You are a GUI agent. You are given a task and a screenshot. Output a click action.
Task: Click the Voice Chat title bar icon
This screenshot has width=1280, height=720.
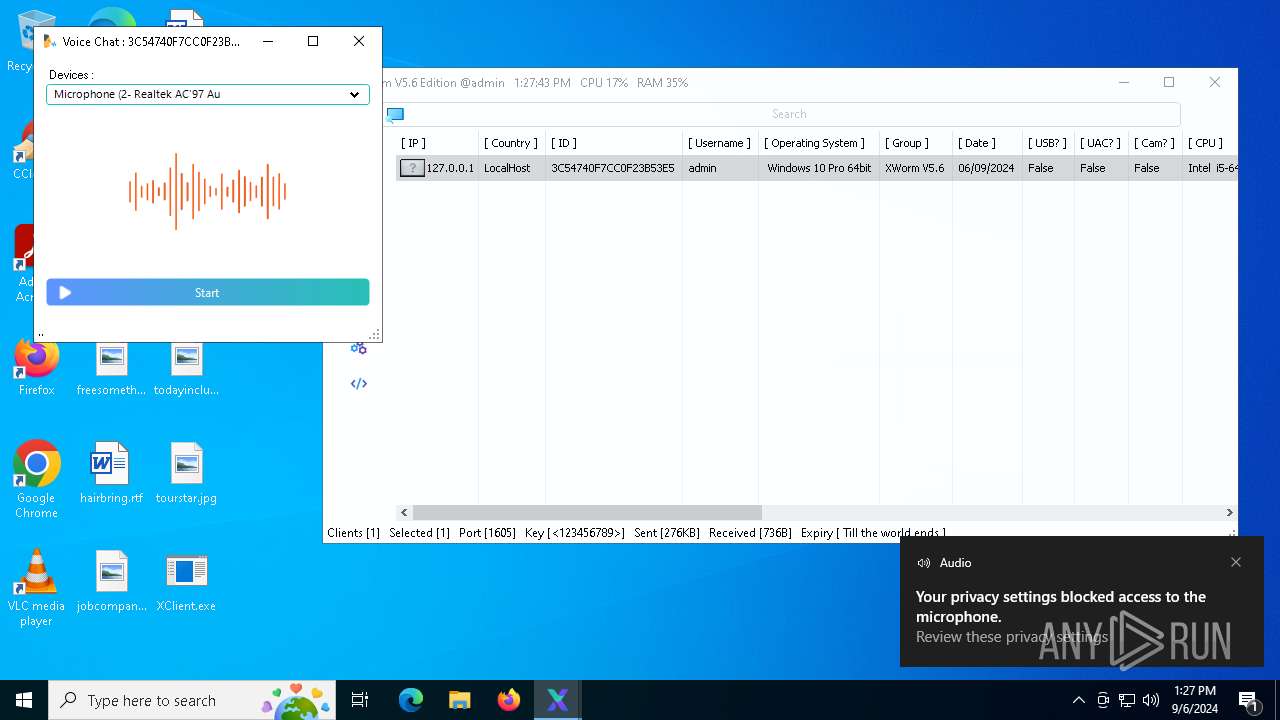click(x=49, y=41)
